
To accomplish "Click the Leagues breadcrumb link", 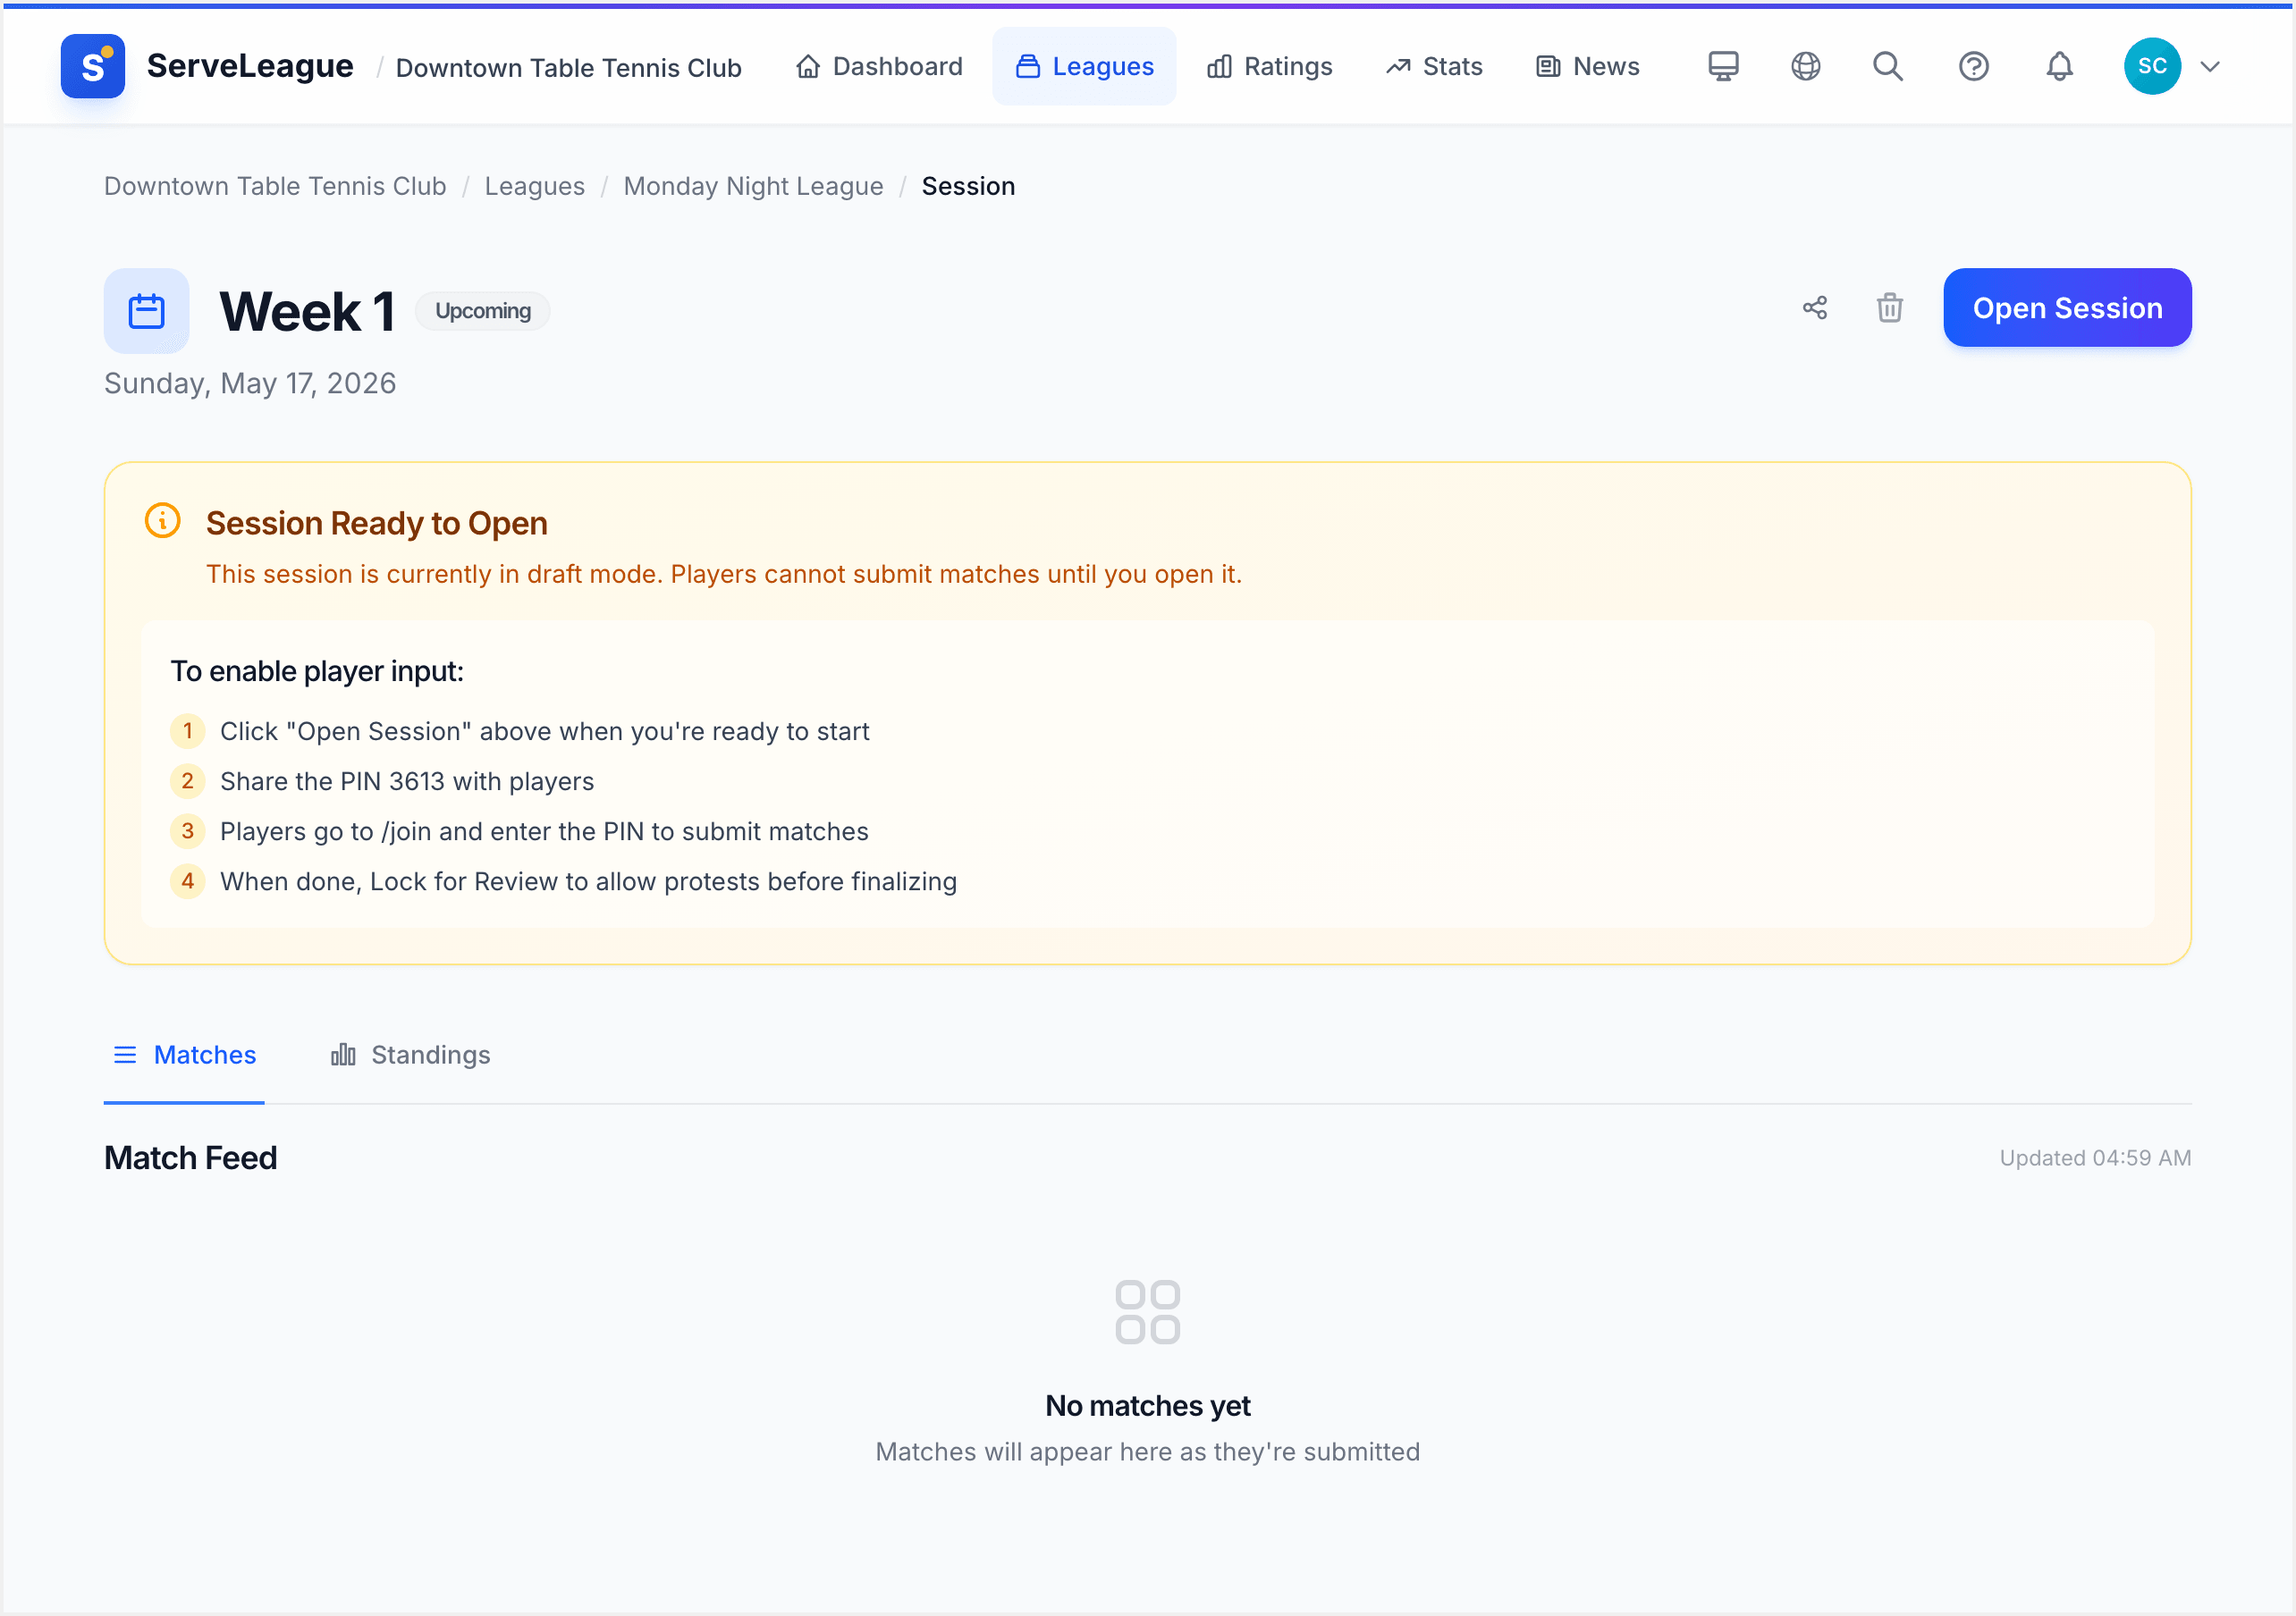I will tap(535, 186).
